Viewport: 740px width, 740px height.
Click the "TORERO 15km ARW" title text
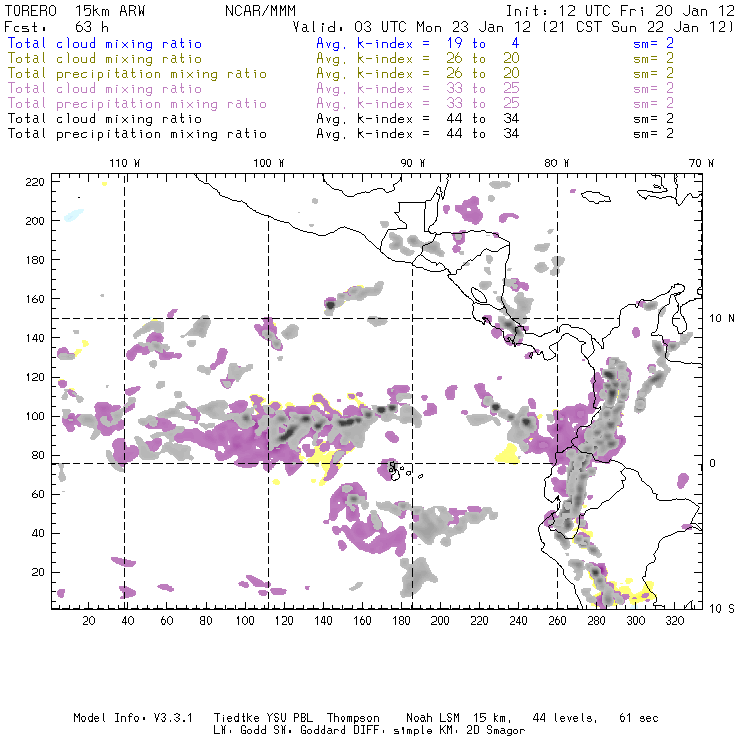pyautogui.click(x=75, y=10)
